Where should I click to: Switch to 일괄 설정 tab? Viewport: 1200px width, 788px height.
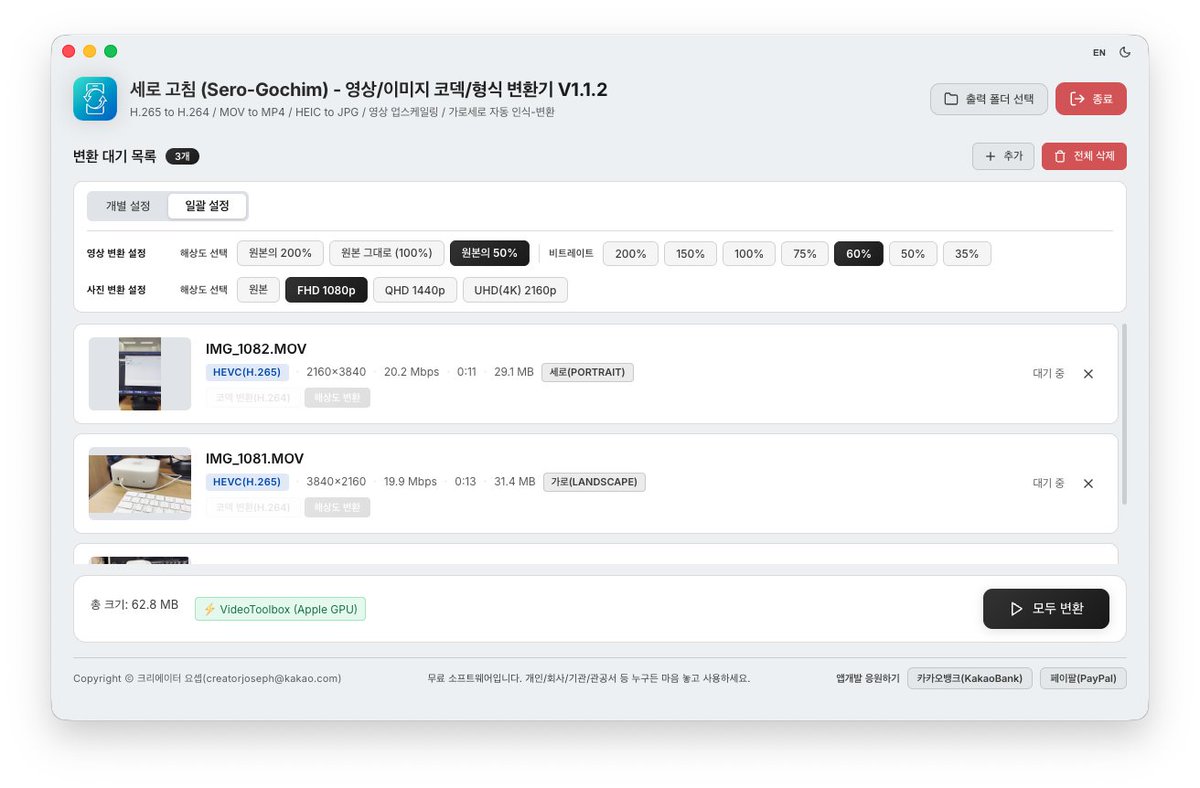point(207,206)
